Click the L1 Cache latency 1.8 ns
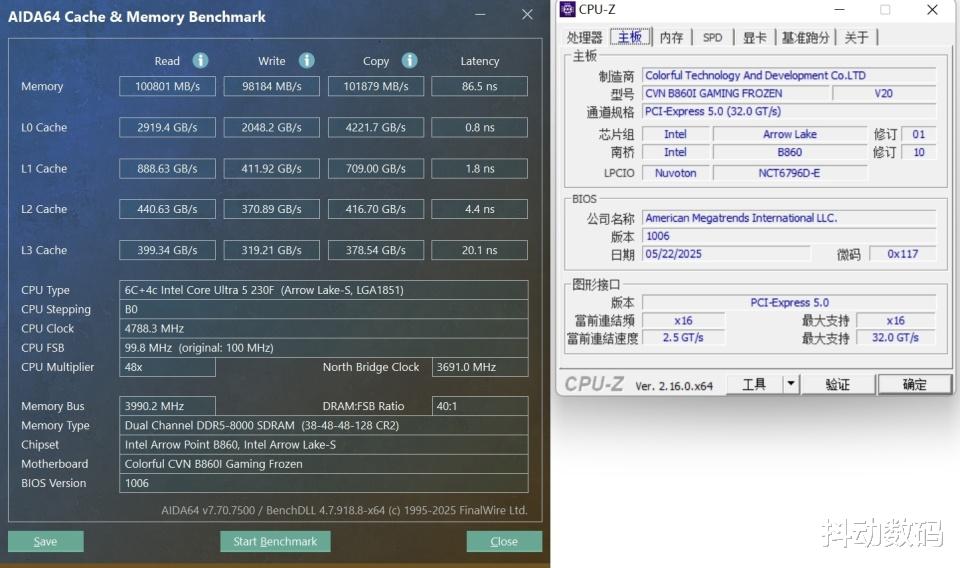Image resolution: width=960 pixels, height=568 pixels. pyautogui.click(x=479, y=168)
